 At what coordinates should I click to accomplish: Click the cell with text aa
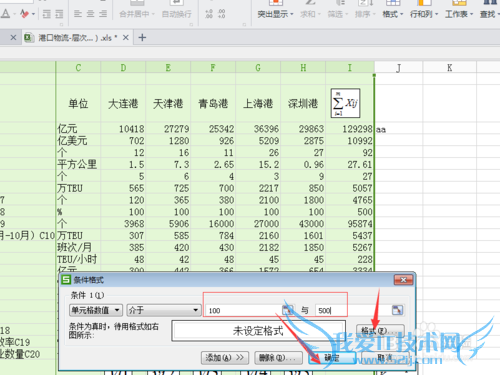coord(399,129)
